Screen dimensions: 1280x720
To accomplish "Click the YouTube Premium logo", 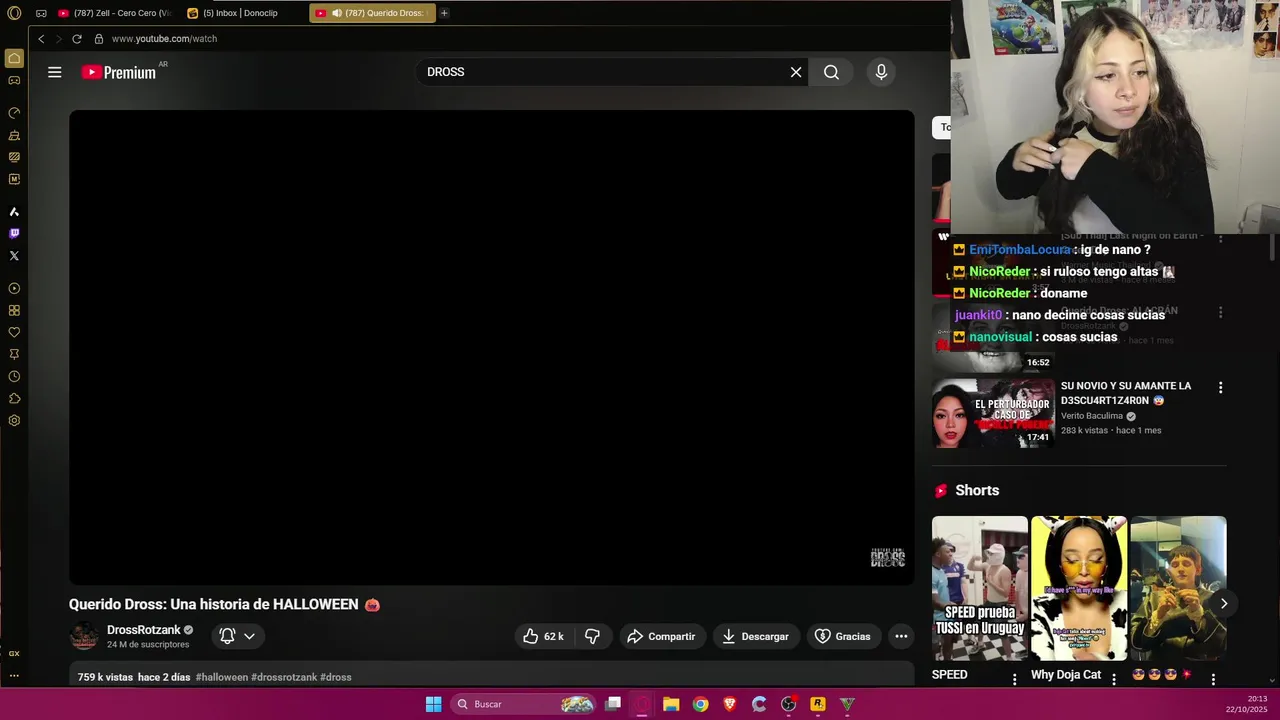I will click(x=119, y=72).
